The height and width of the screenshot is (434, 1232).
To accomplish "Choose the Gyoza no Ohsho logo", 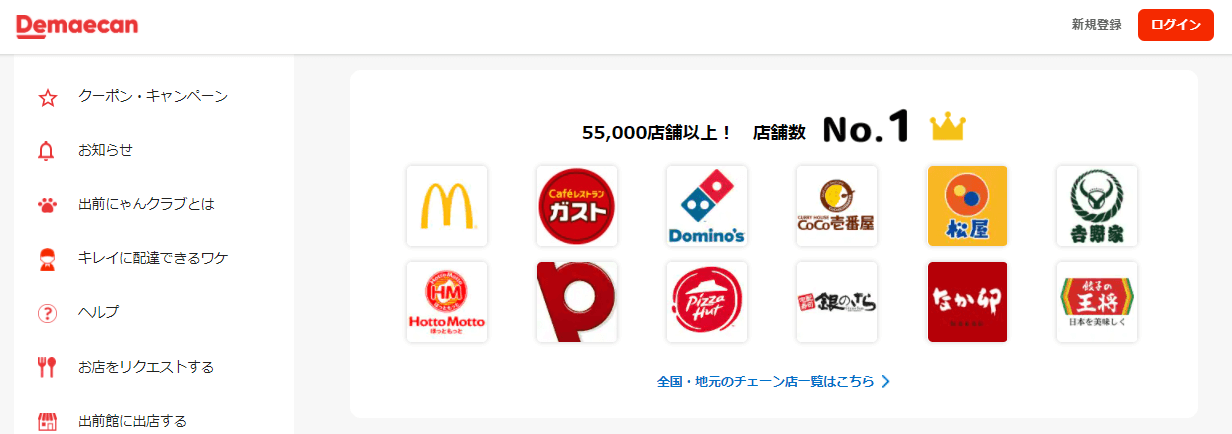I will [1097, 302].
